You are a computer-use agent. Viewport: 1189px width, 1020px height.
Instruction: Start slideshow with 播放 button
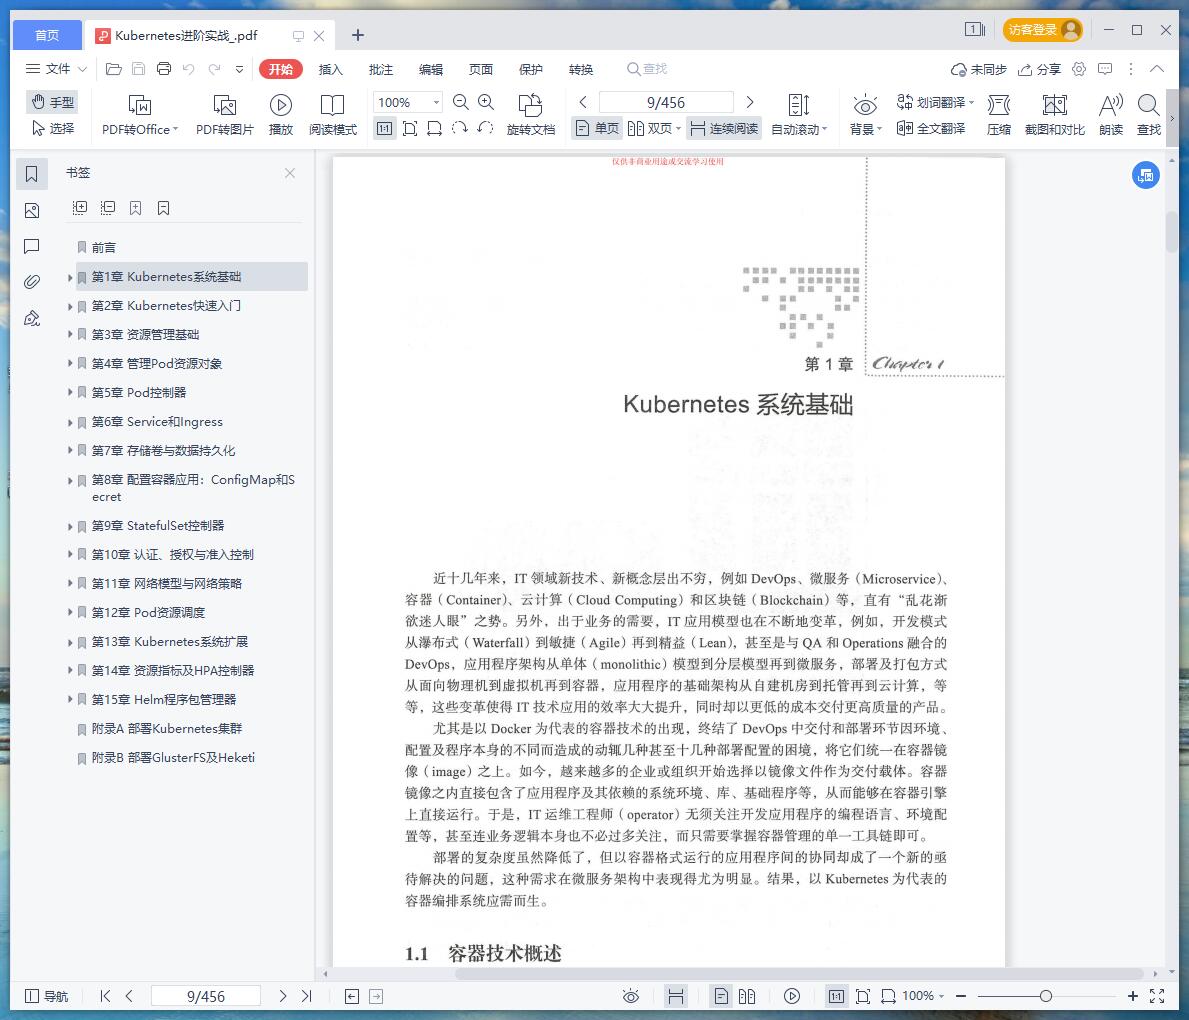(x=281, y=115)
